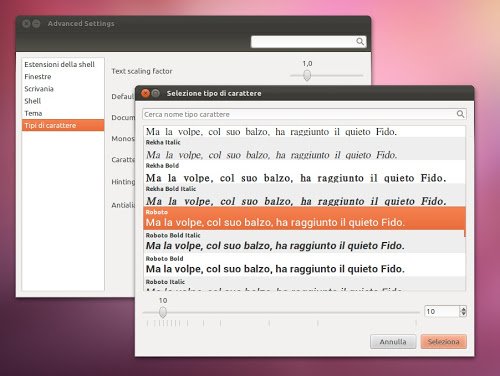Confirm with the Seleziona button
Screen dimensions: 500x376
pos(443,342)
